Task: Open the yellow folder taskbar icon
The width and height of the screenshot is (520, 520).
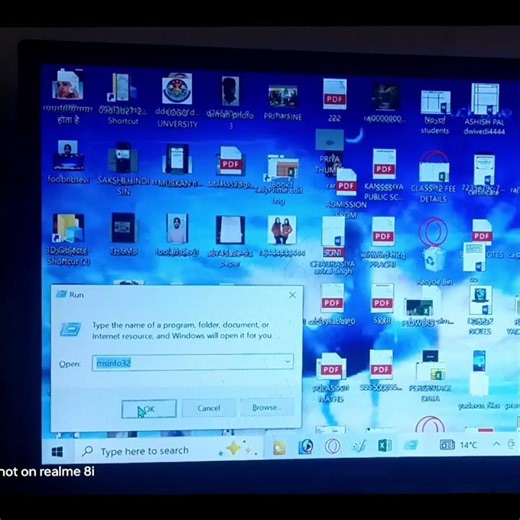Action: 279,448
